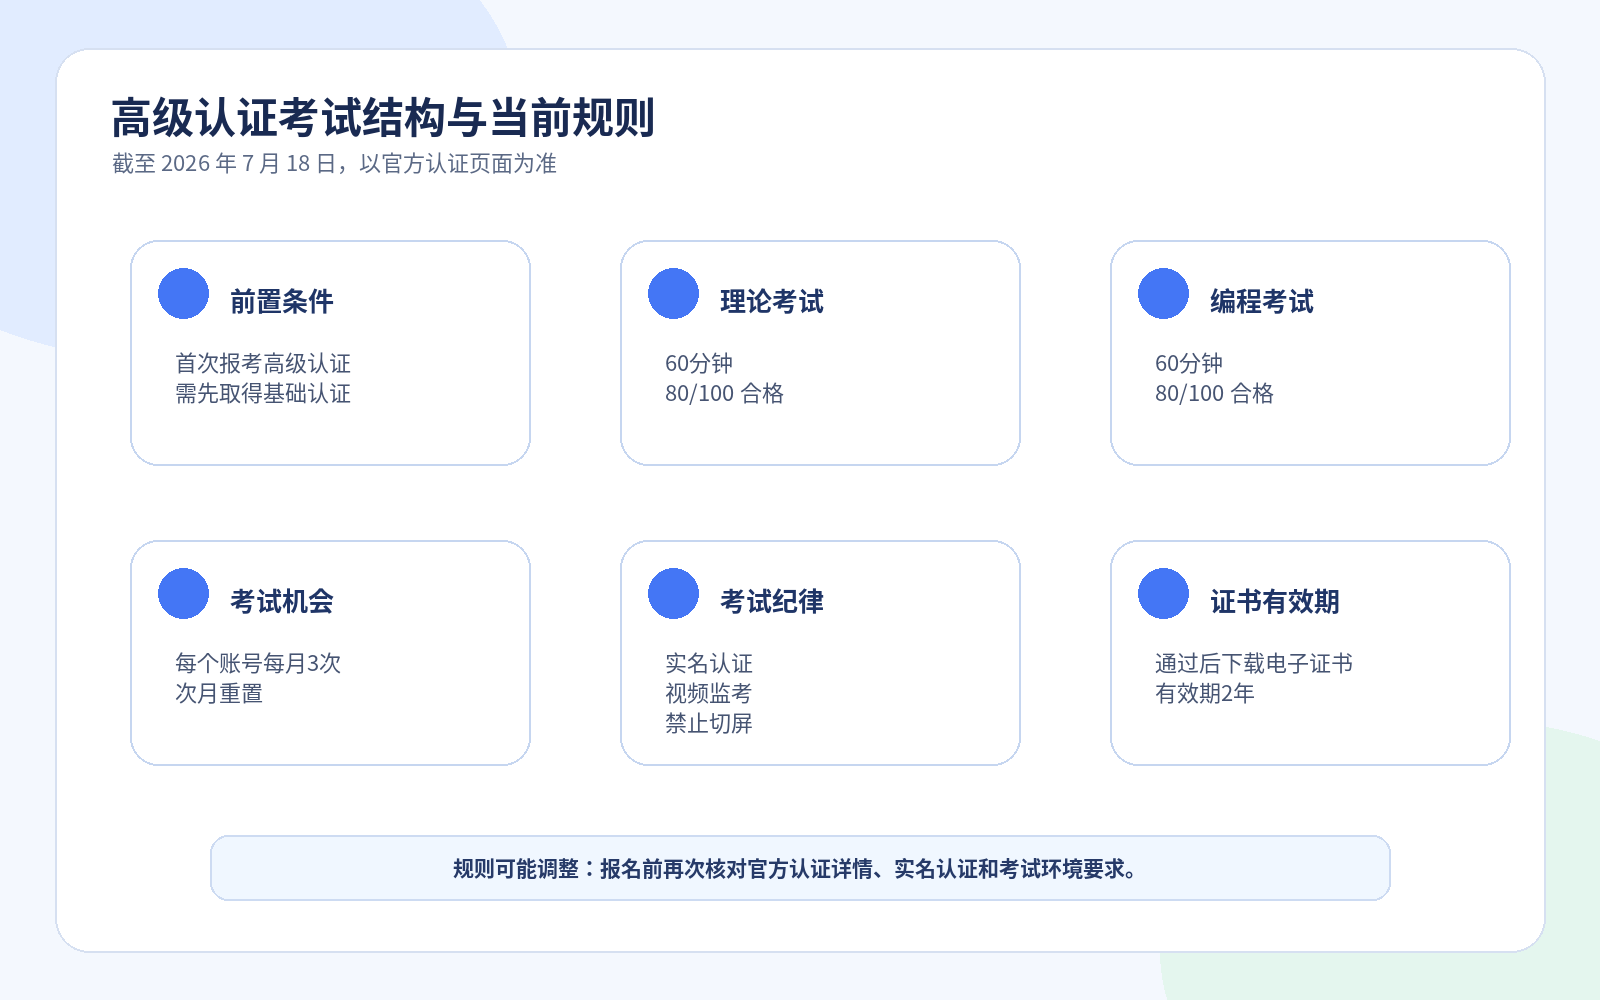The width and height of the screenshot is (1600, 1000).
Task: Click the main title 高级认证考试结构与当前规则
Action: pyautogui.click(x=383, y=118)
